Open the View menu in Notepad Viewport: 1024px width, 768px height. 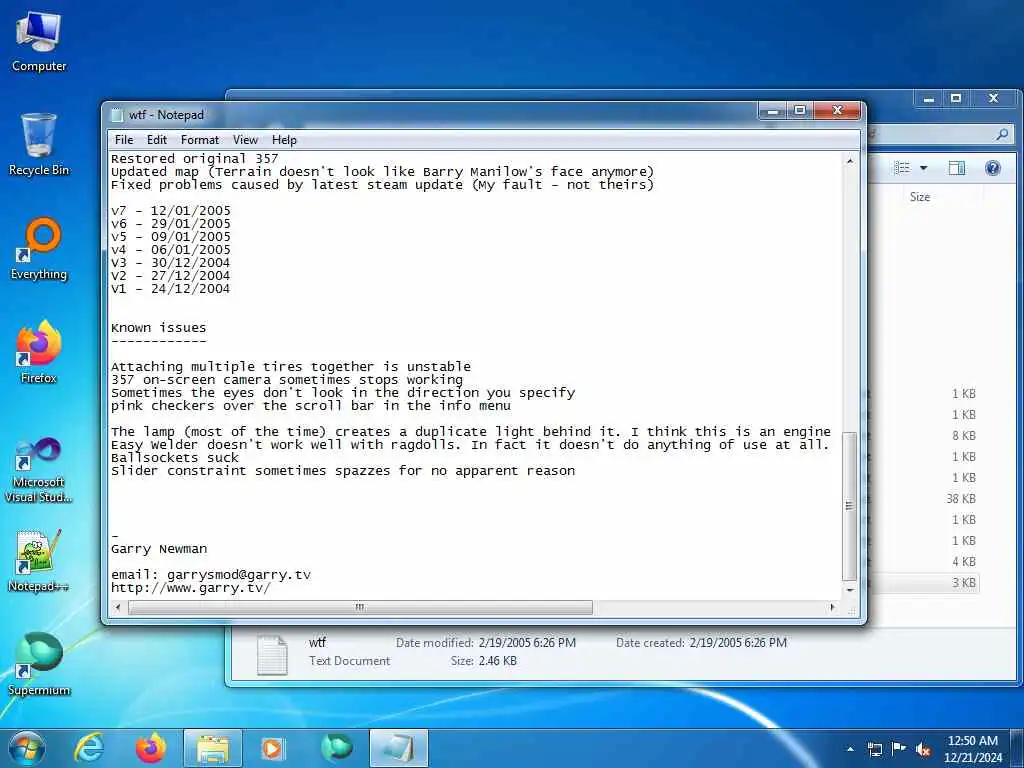(x=245, y=140)
